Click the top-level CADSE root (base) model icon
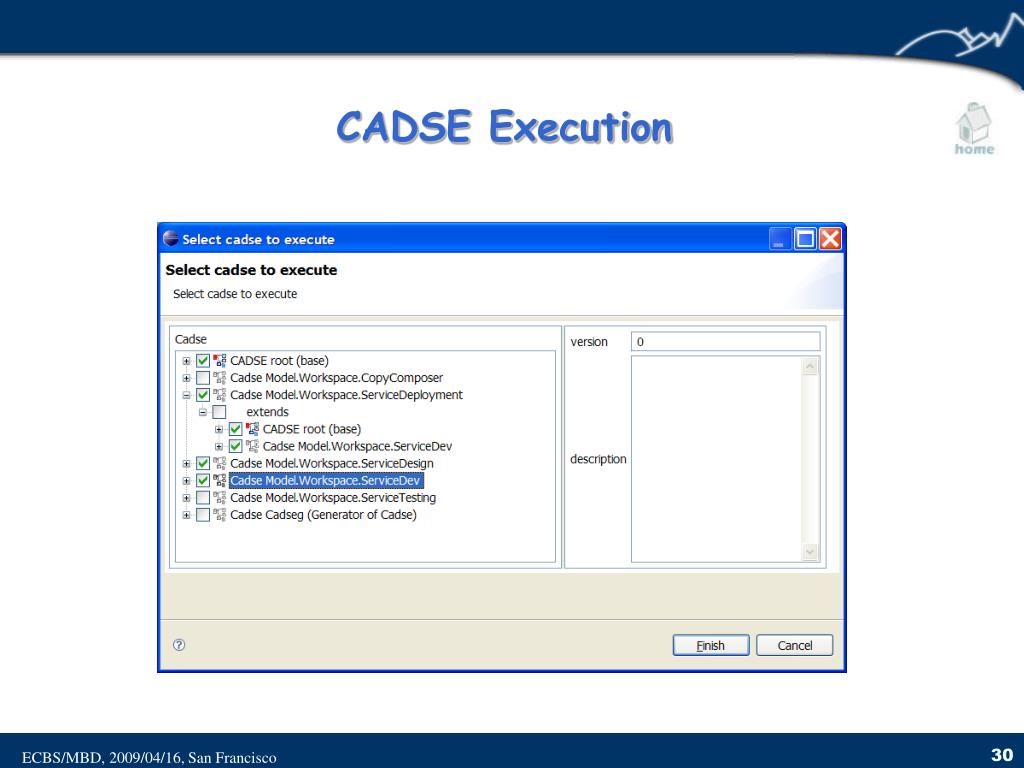The width and height of the screenshot is (1024, 768). tap(219, 360)
